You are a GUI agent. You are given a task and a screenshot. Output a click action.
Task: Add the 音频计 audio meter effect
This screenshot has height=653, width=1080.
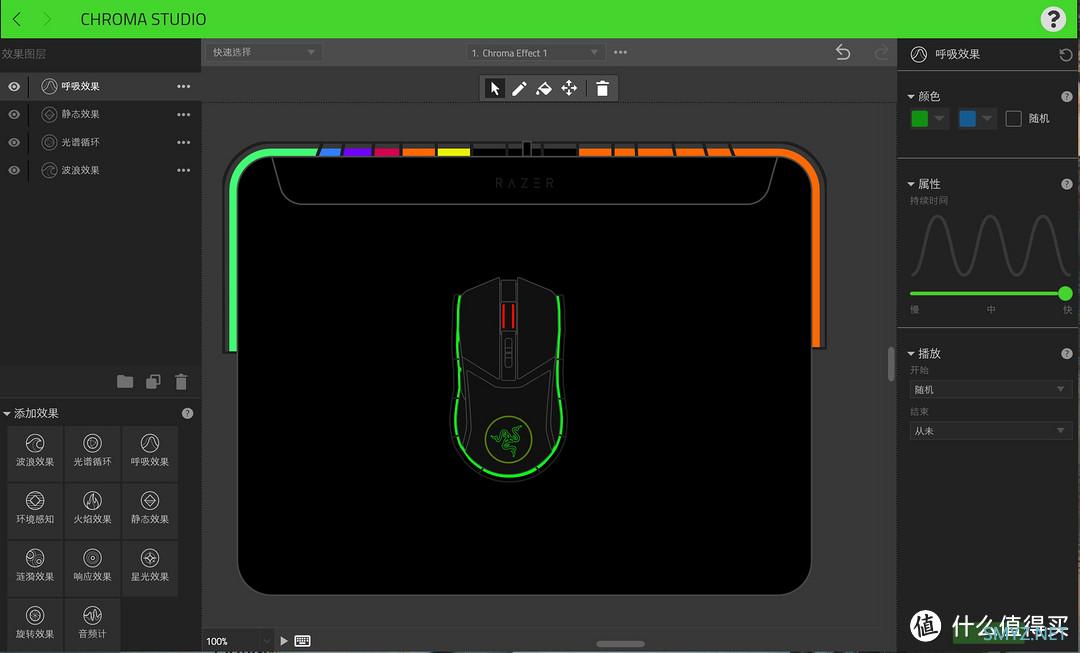[92, 623]
